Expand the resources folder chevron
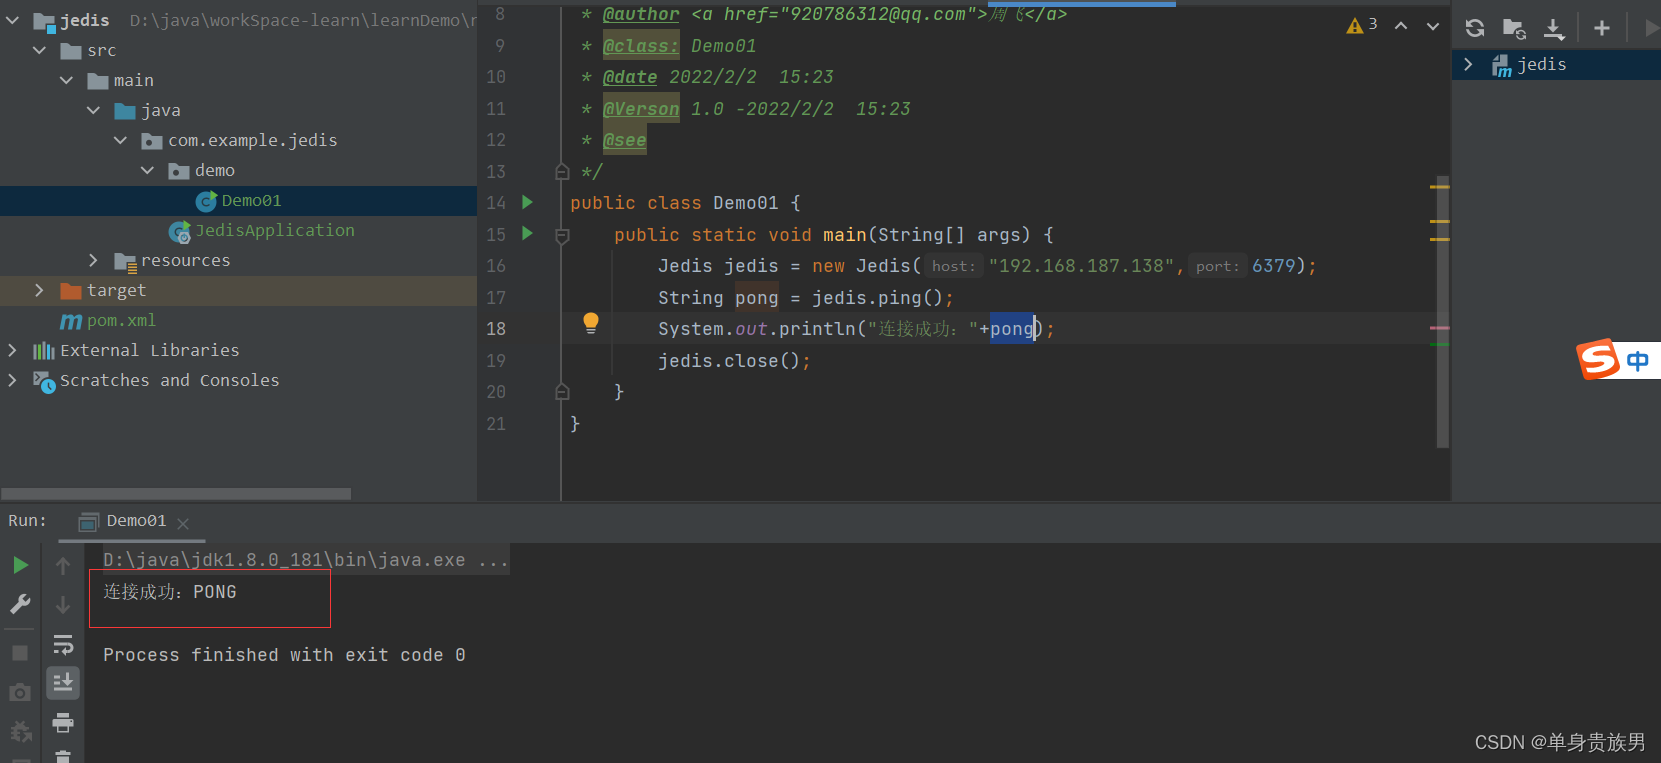1661x763 pixels. [94, 260]
